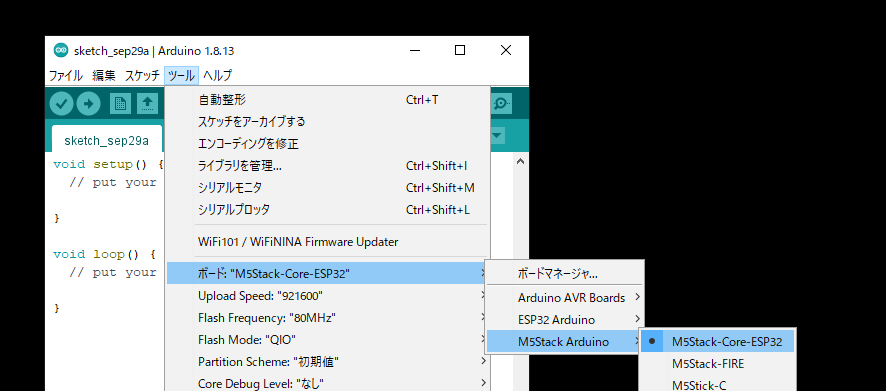Click the void loop() line in editor
Viewport: 886px width, 391px height.
pos(104,254)
